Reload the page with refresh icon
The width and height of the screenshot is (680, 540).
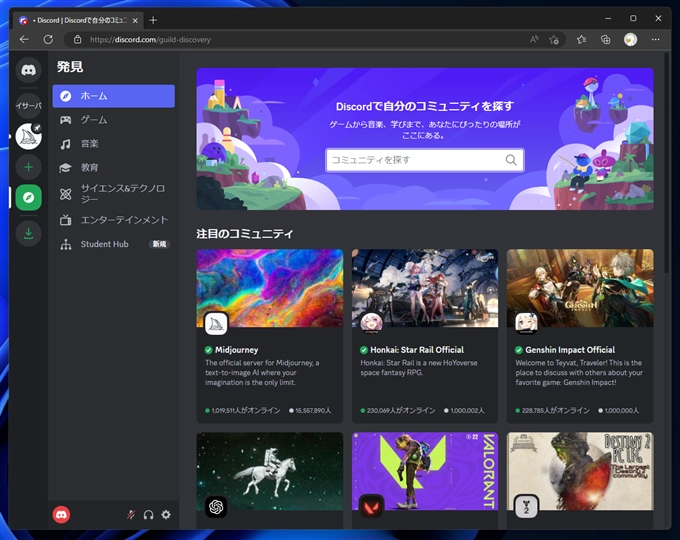(x=48, y=39)
